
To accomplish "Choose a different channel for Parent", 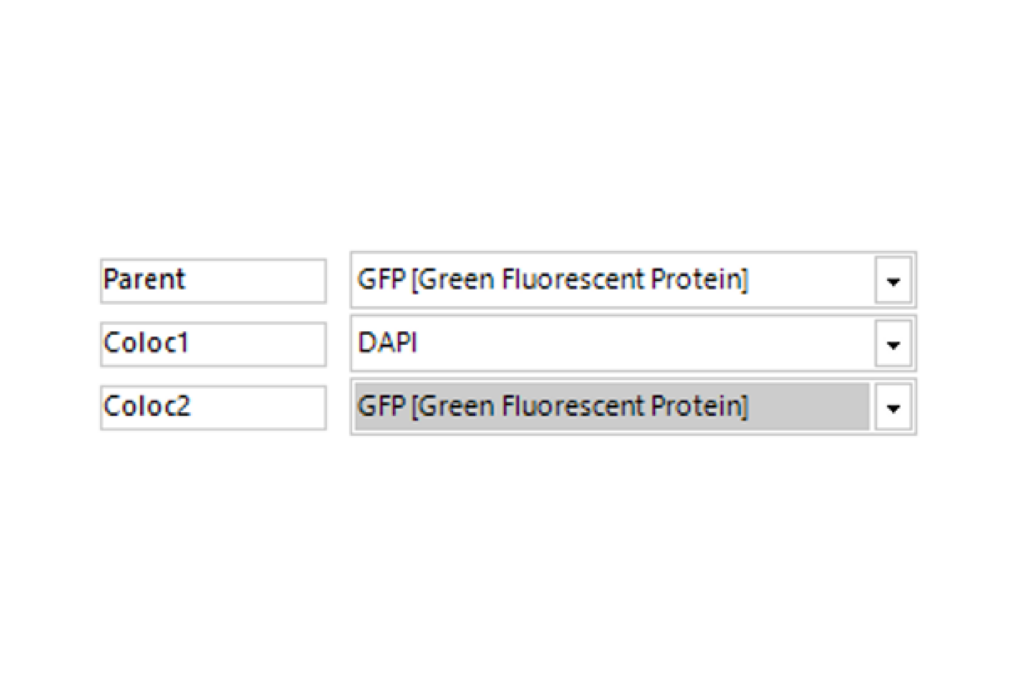I will click(893, 281).
